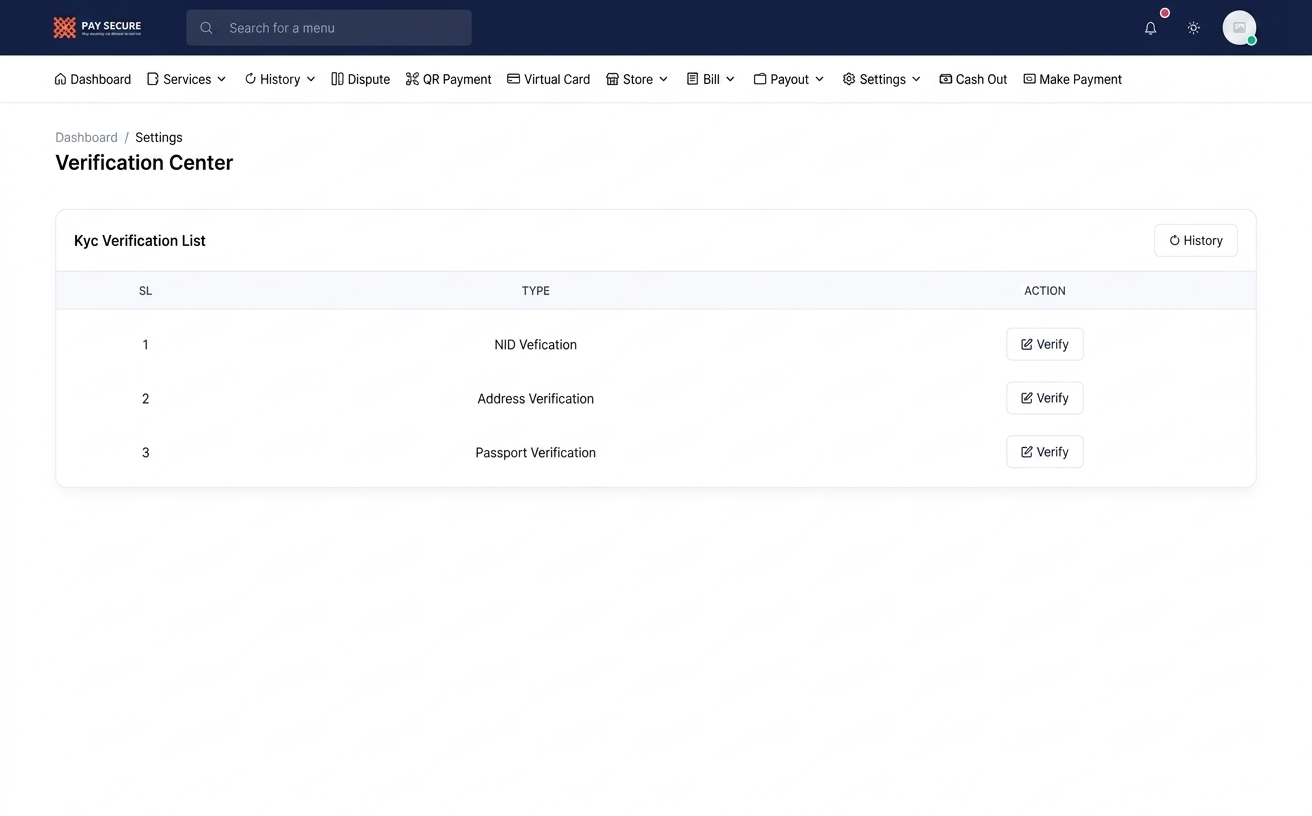Verify the Address Verification row
Screen dimensions: 1312x816
[1045, 398]
